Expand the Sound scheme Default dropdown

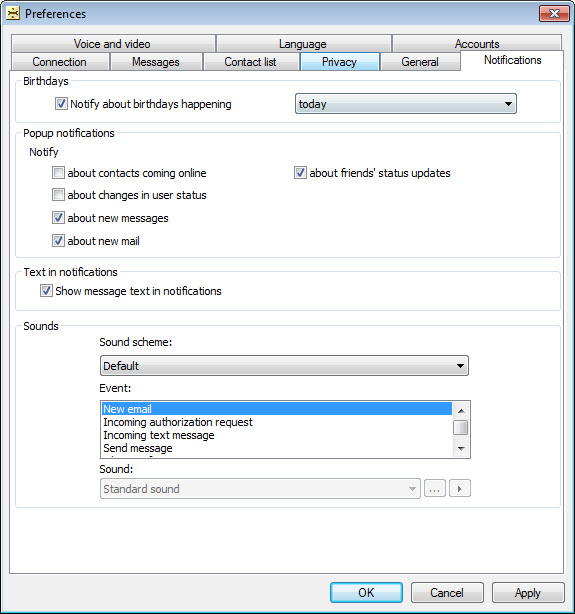(284, 366)
